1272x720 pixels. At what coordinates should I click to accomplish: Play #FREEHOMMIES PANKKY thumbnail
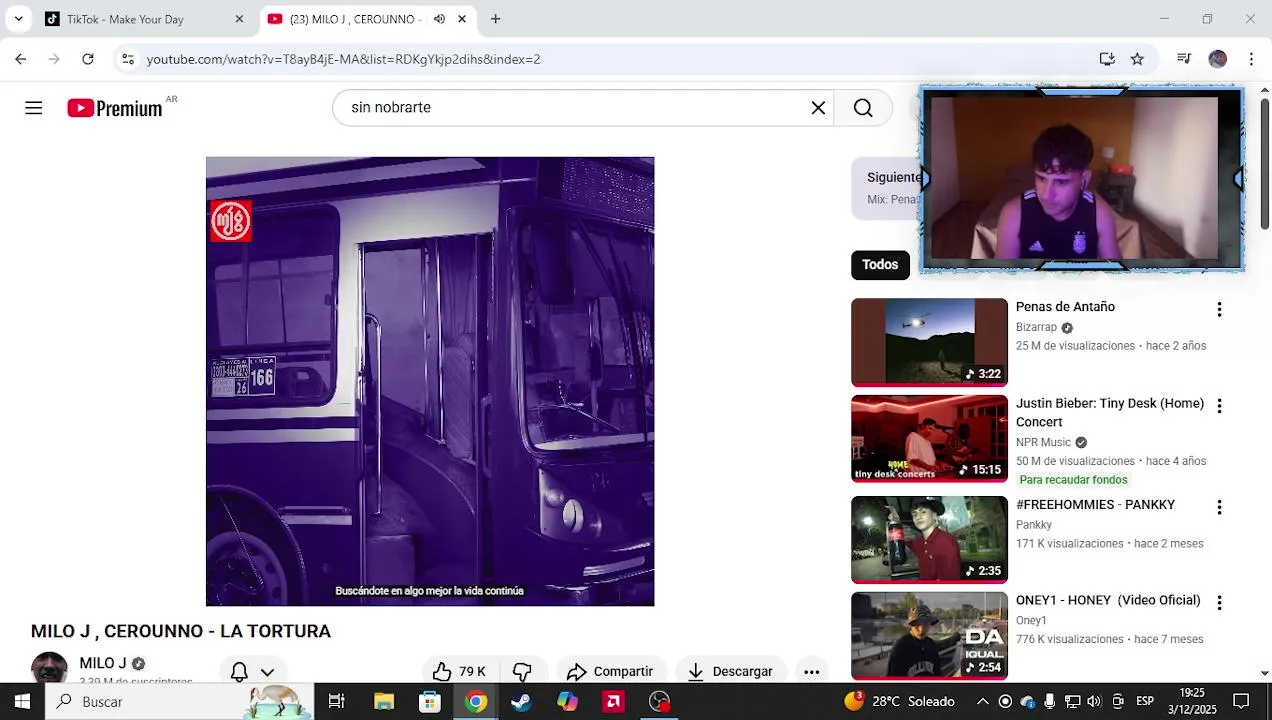[929, 540]
